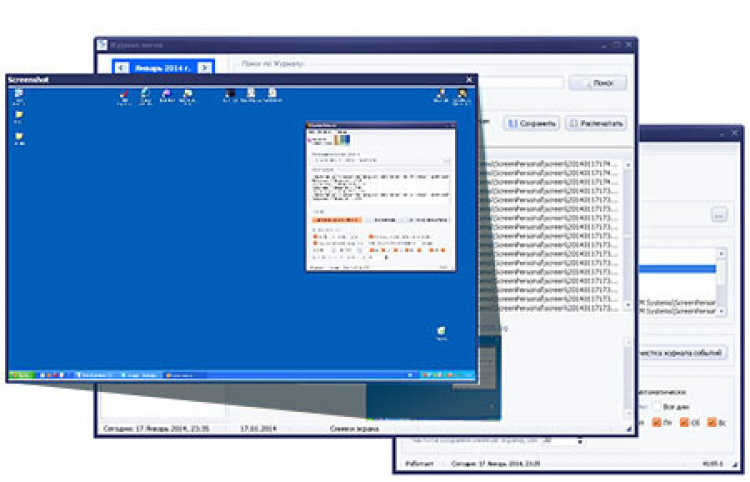Click the Распечатать print button
The image size is (750, 482).
pyautogui.click(x=596, y=123)
